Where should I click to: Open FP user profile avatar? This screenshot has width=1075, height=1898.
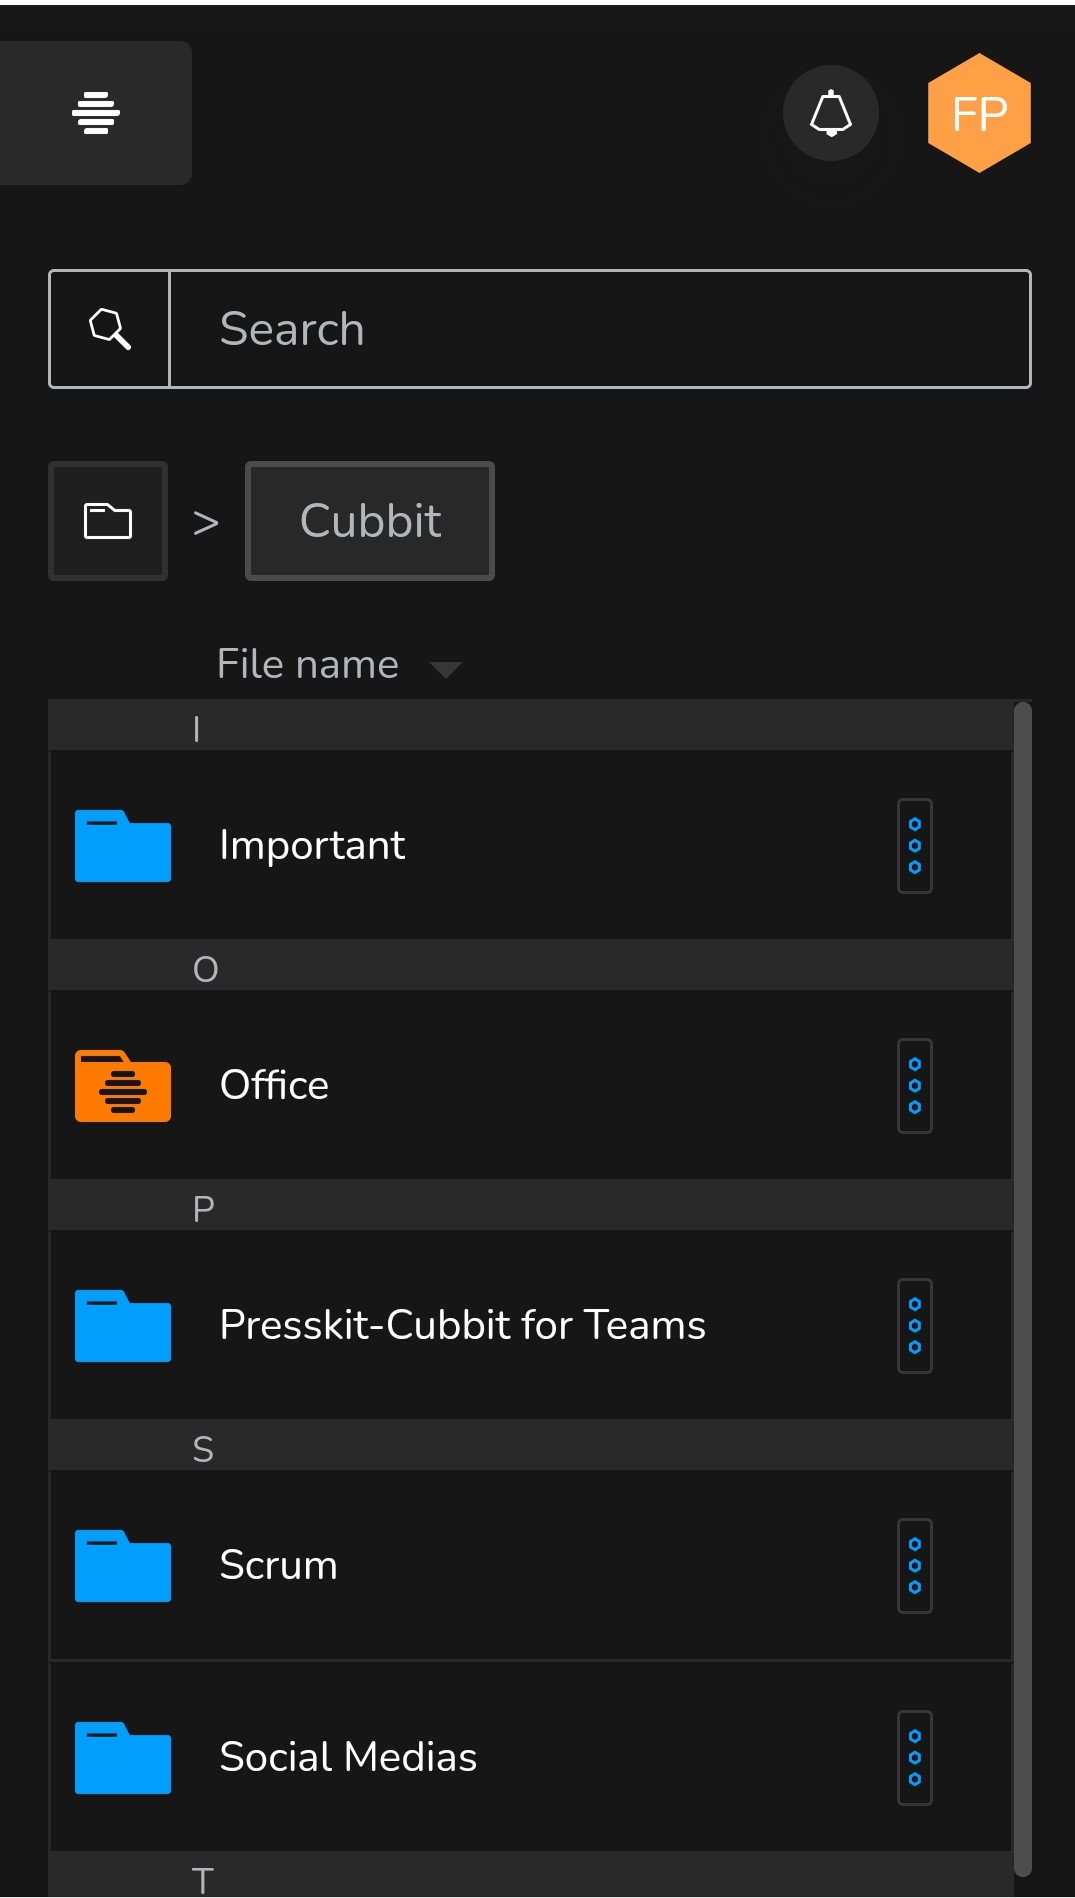979,113
